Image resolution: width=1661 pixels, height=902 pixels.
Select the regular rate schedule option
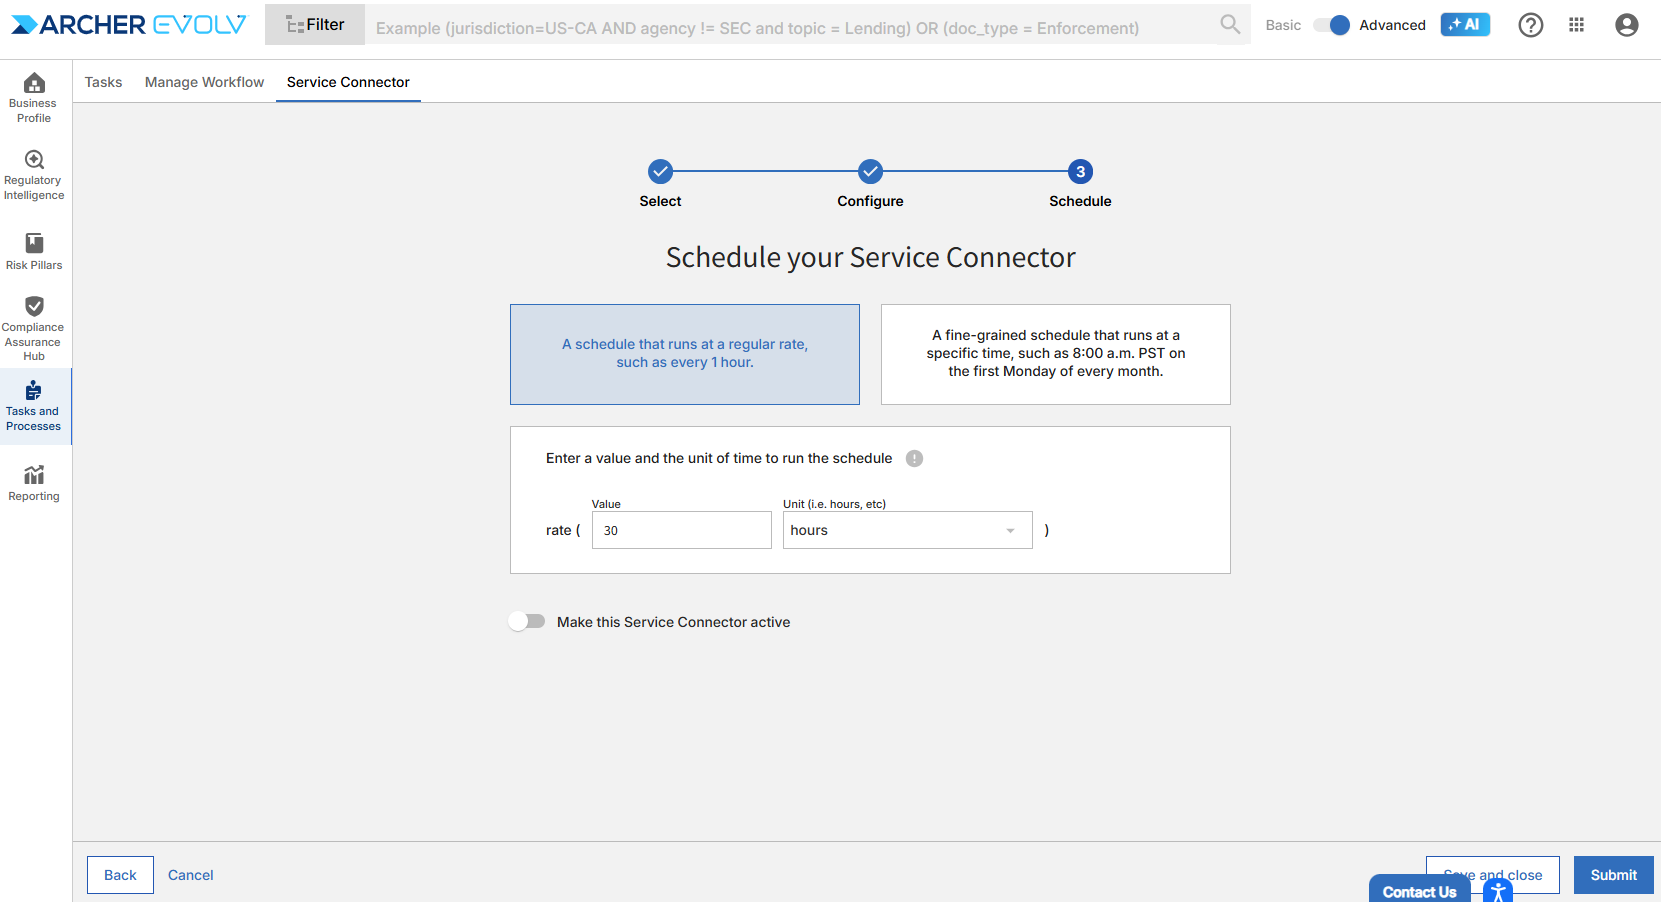click(685, 354)
